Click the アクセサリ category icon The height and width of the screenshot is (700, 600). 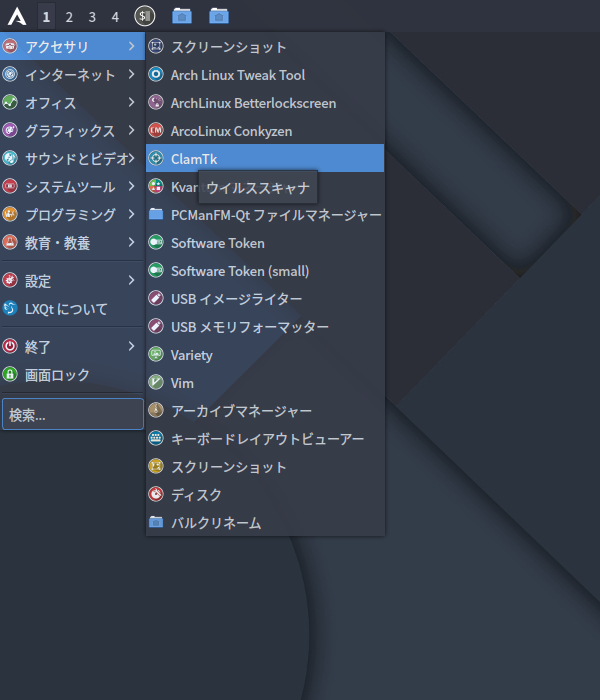pyautogui.click(x=10, y=46)
